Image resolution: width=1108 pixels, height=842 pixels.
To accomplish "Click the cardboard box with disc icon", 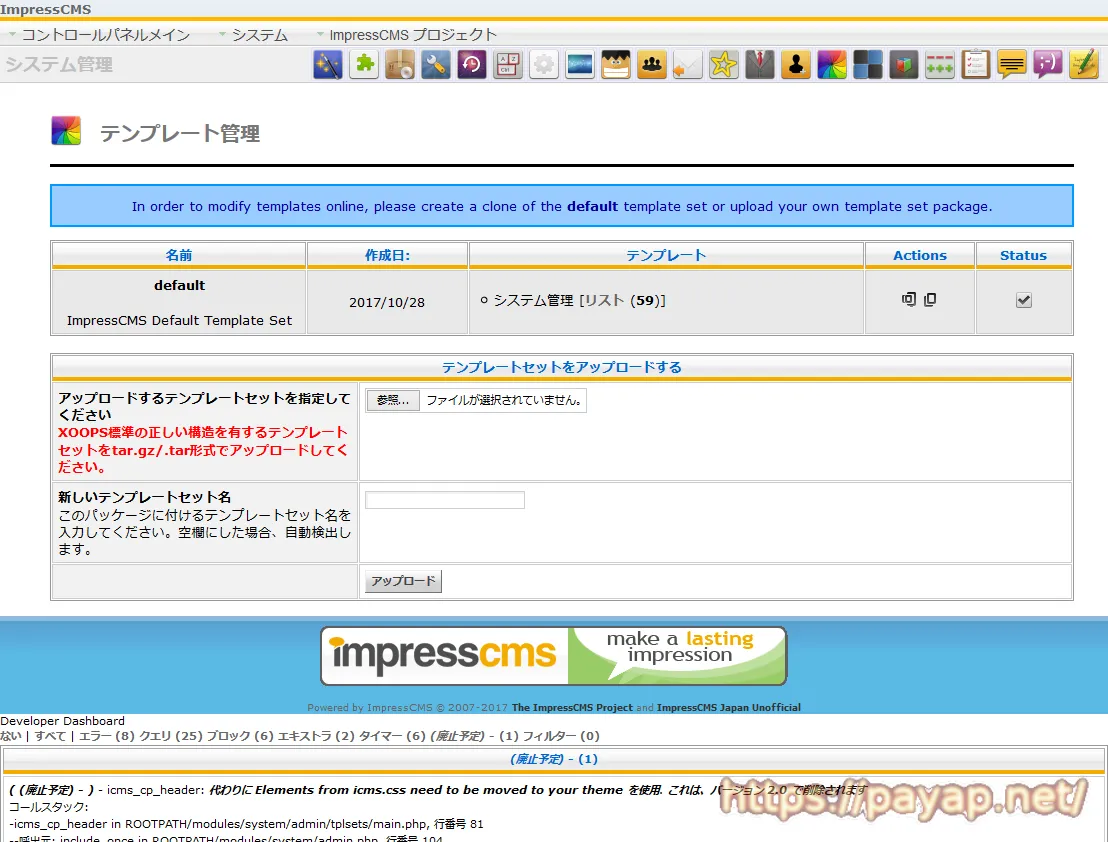I will coord(400,65).
